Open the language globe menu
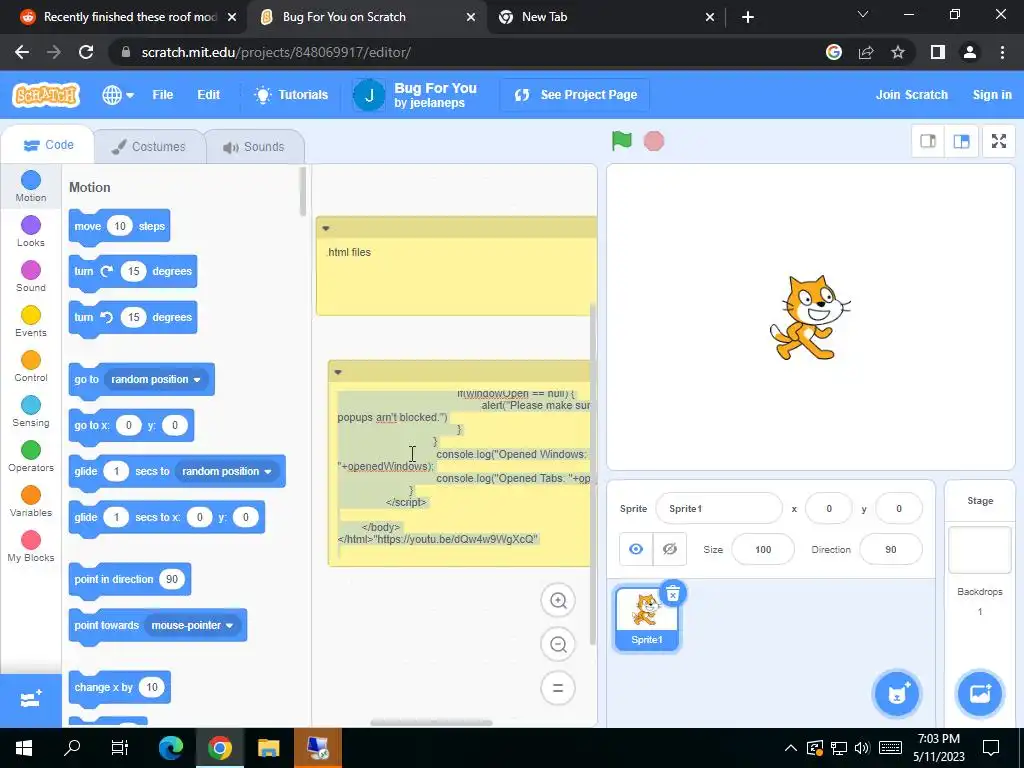Screen dimensions: 1024x768 coord(118,95)
